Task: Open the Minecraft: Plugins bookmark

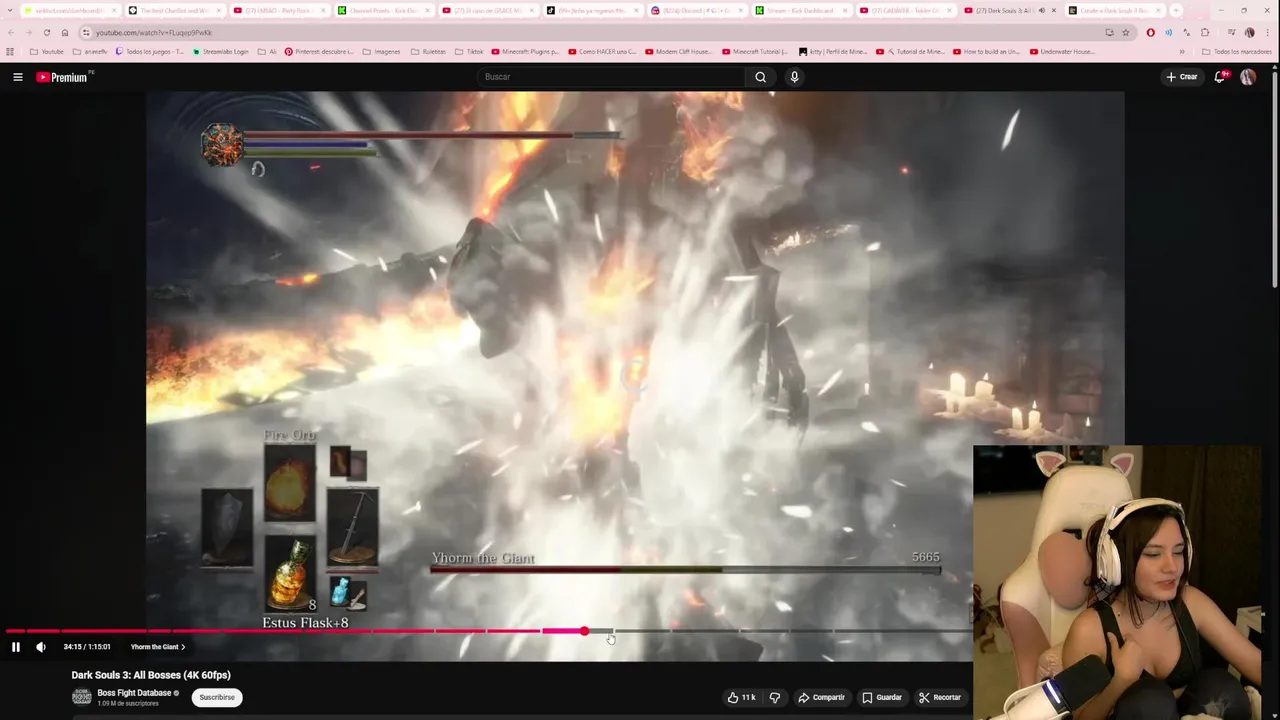Action: point(525,51)
